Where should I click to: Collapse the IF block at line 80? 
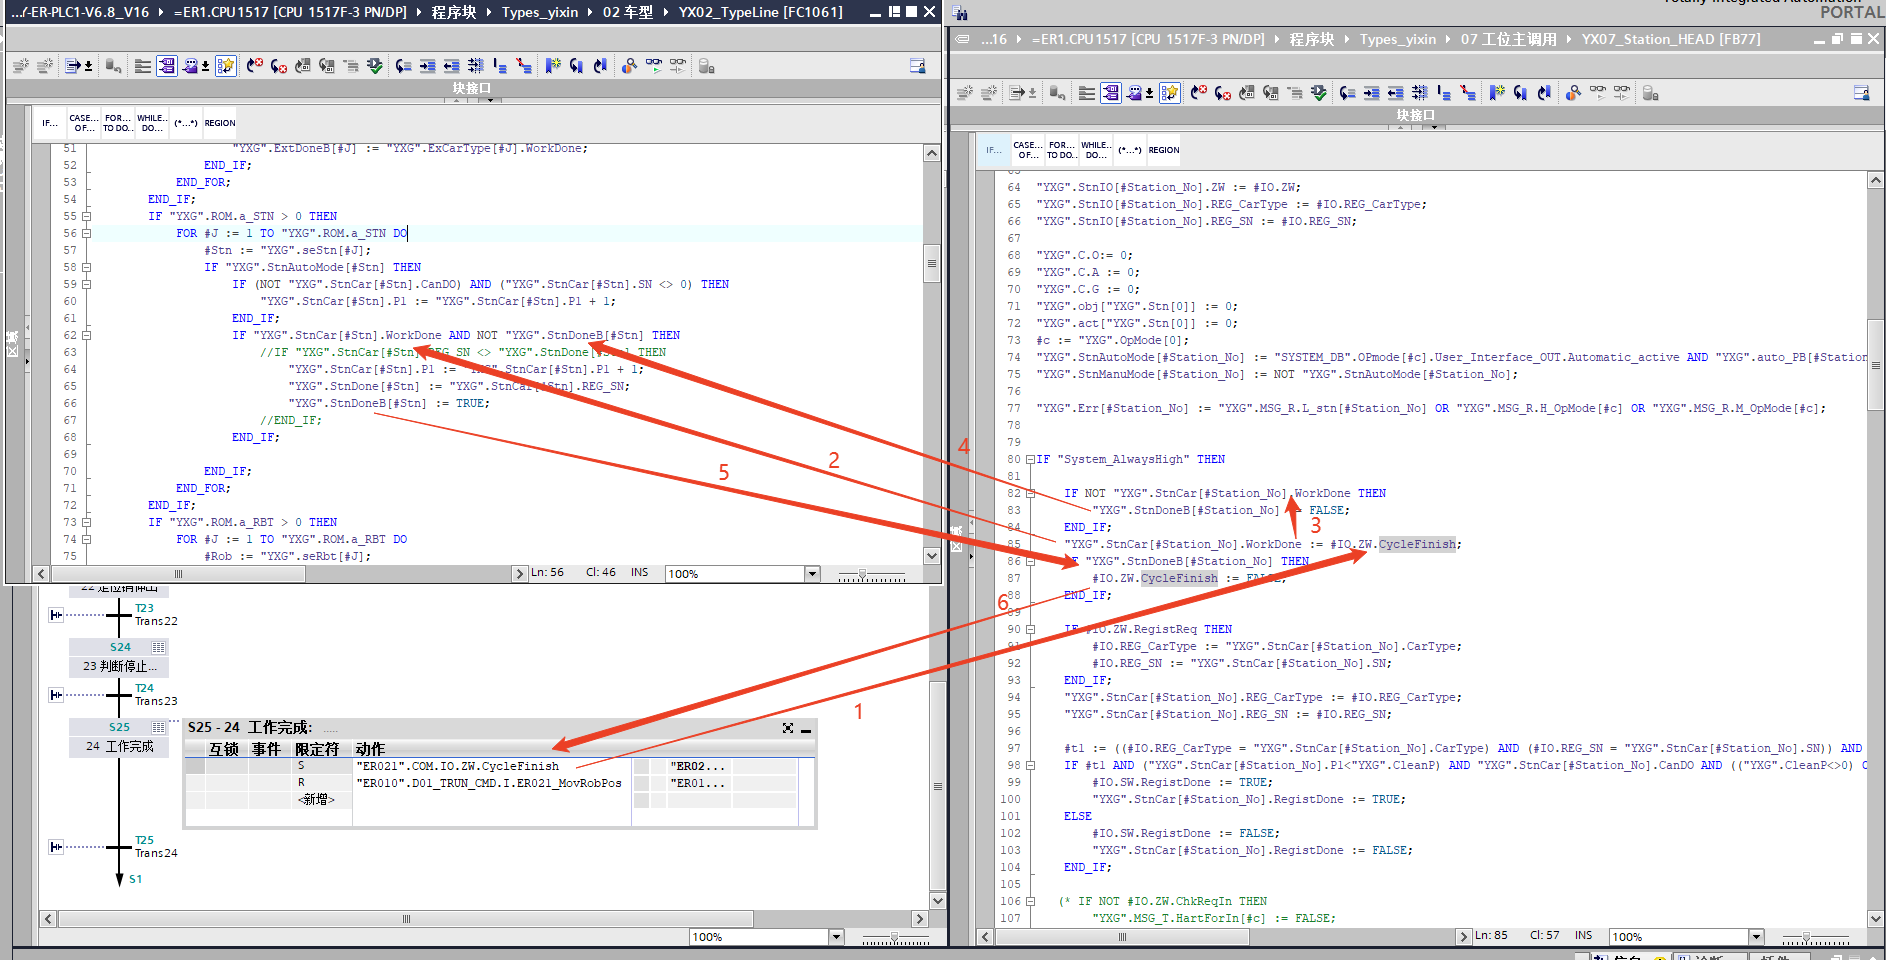point(1030,460)
